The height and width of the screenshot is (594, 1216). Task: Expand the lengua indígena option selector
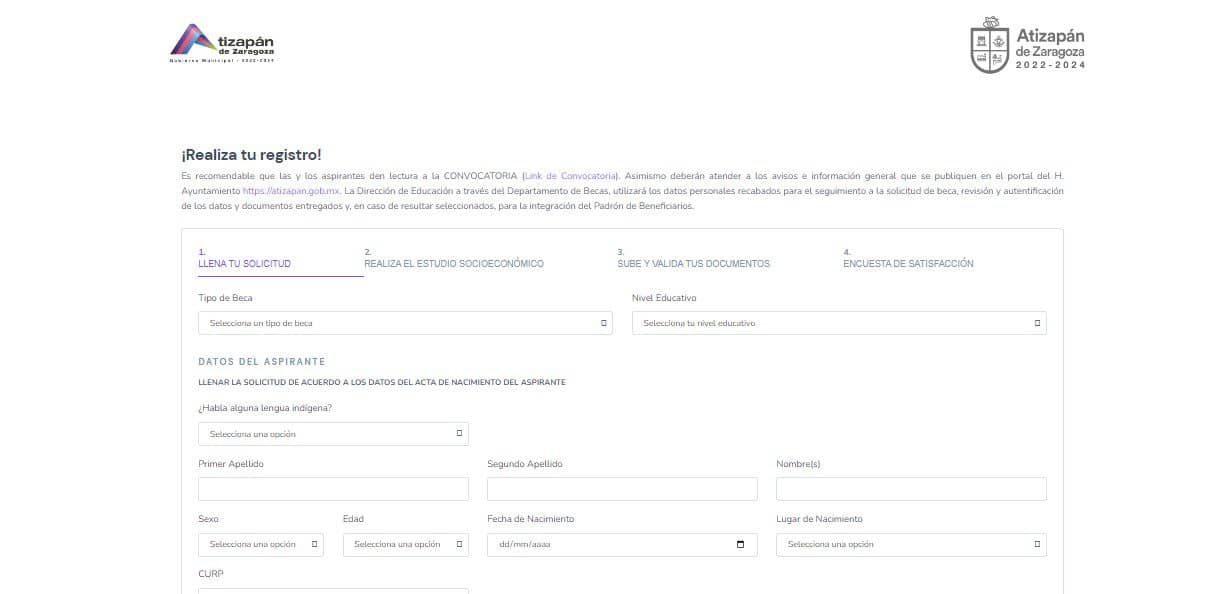[333, 434]
